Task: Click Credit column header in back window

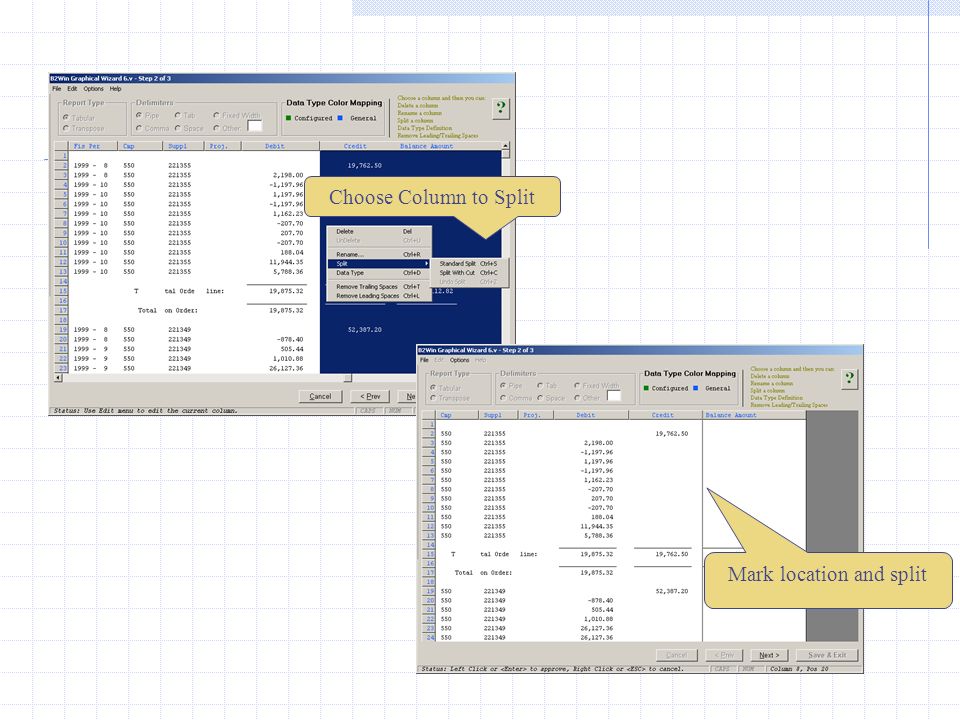Action: [x=355, y=146]
